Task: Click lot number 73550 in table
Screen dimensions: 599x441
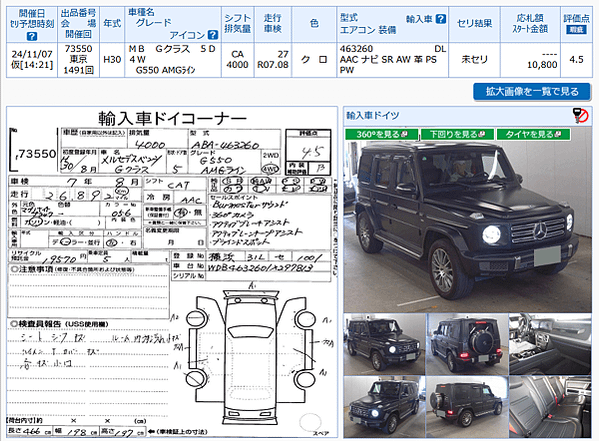Action: [x=78, y=49]
